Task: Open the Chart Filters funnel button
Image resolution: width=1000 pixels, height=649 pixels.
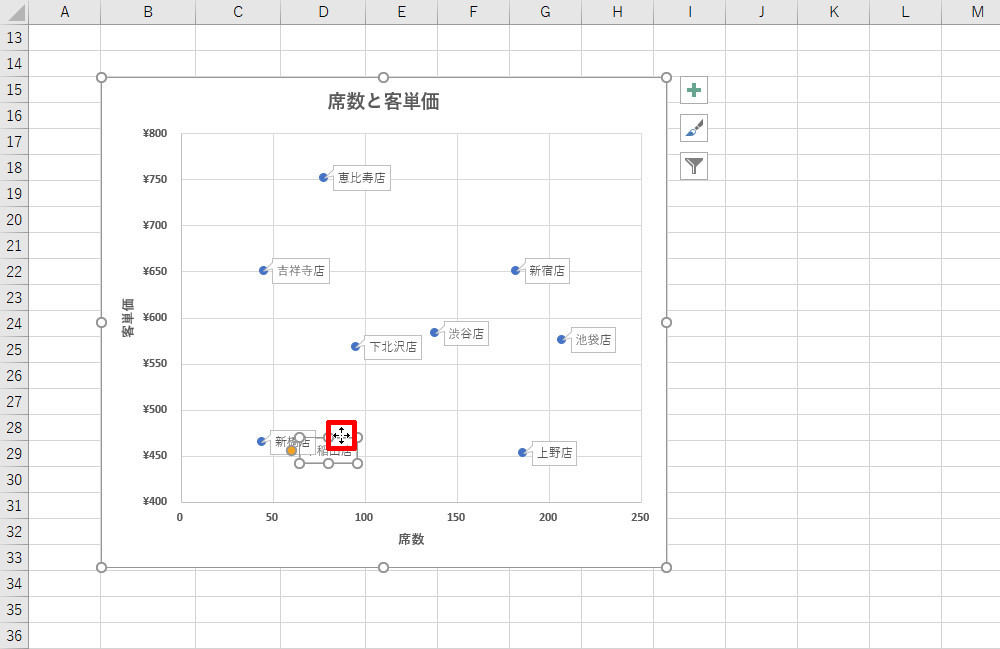Action: click(x=694, y=166)
